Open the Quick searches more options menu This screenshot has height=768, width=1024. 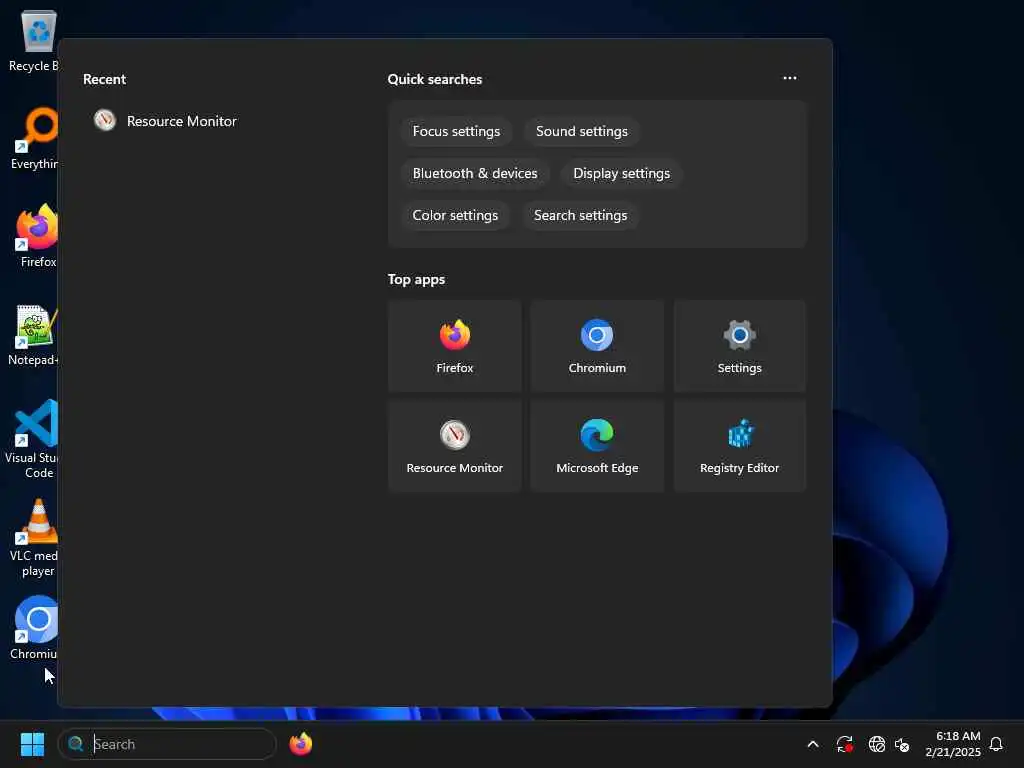pos(790,78)
